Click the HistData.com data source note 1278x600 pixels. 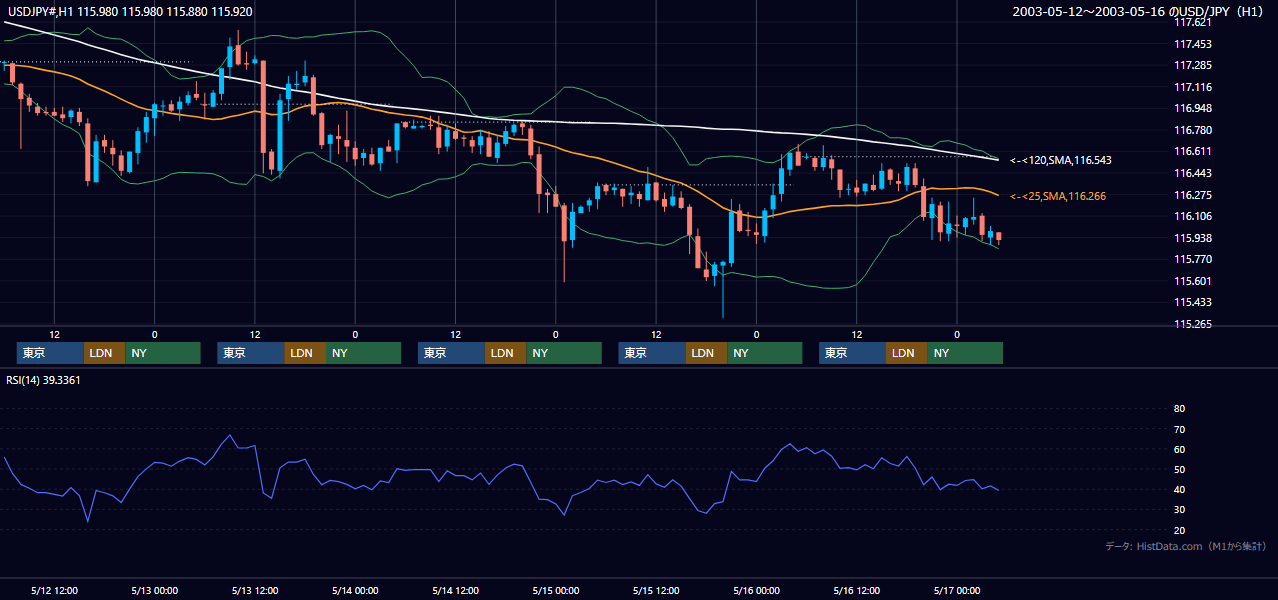coord(1186,546)
